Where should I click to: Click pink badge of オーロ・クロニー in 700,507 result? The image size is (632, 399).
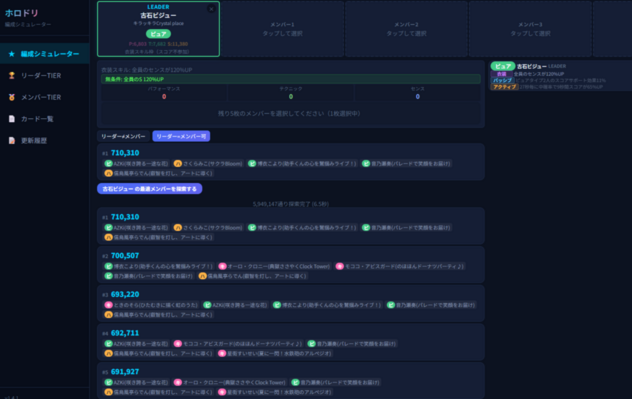tap(222, 266)
